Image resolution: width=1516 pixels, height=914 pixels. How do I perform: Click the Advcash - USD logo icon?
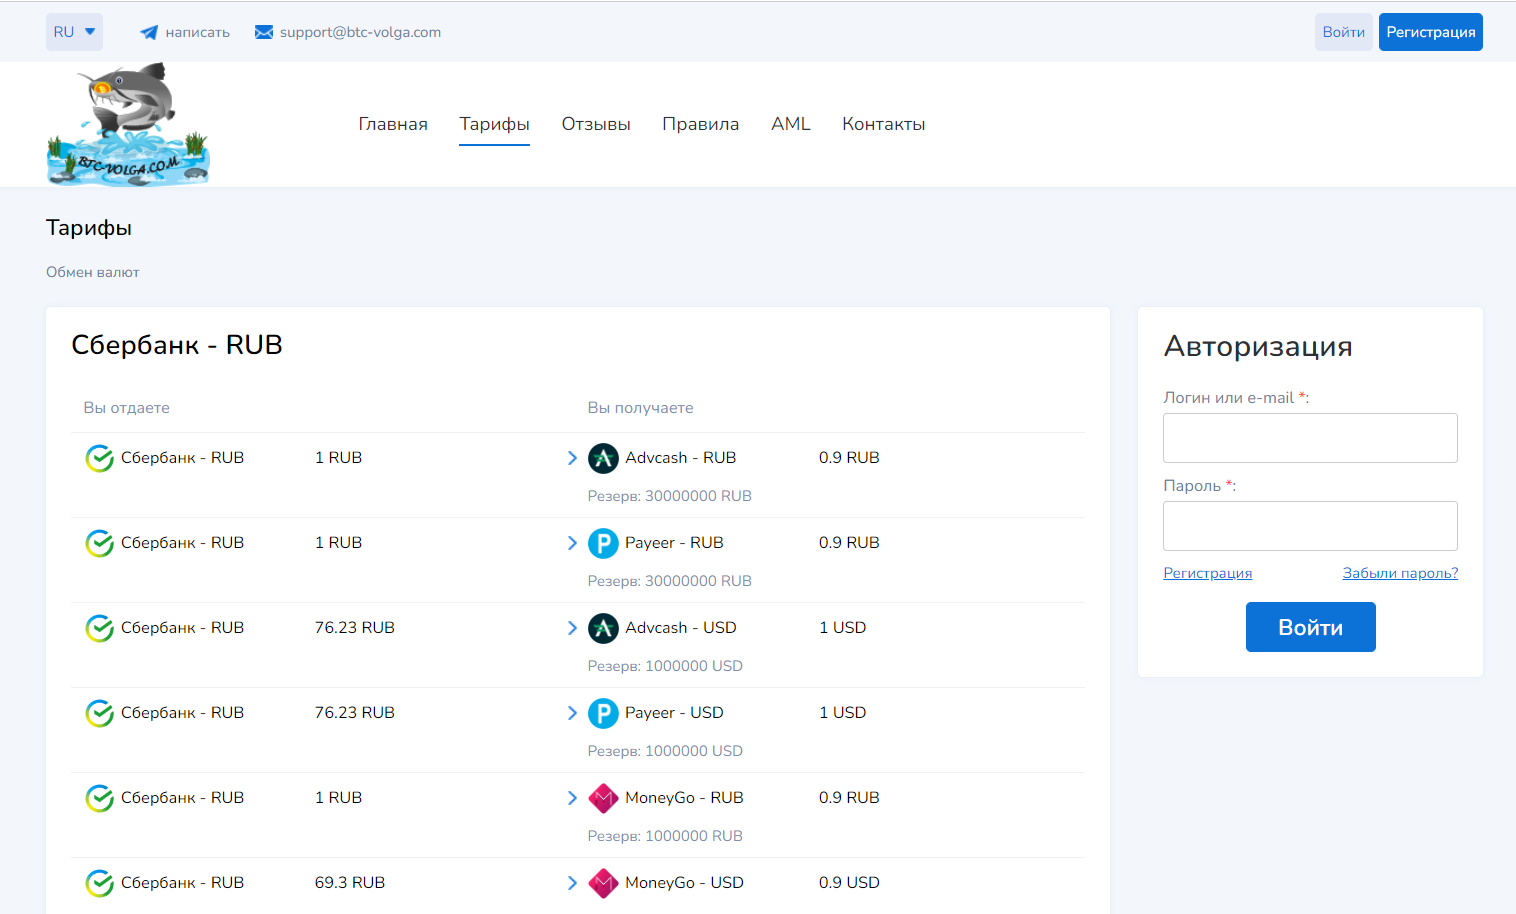point(603,628)
